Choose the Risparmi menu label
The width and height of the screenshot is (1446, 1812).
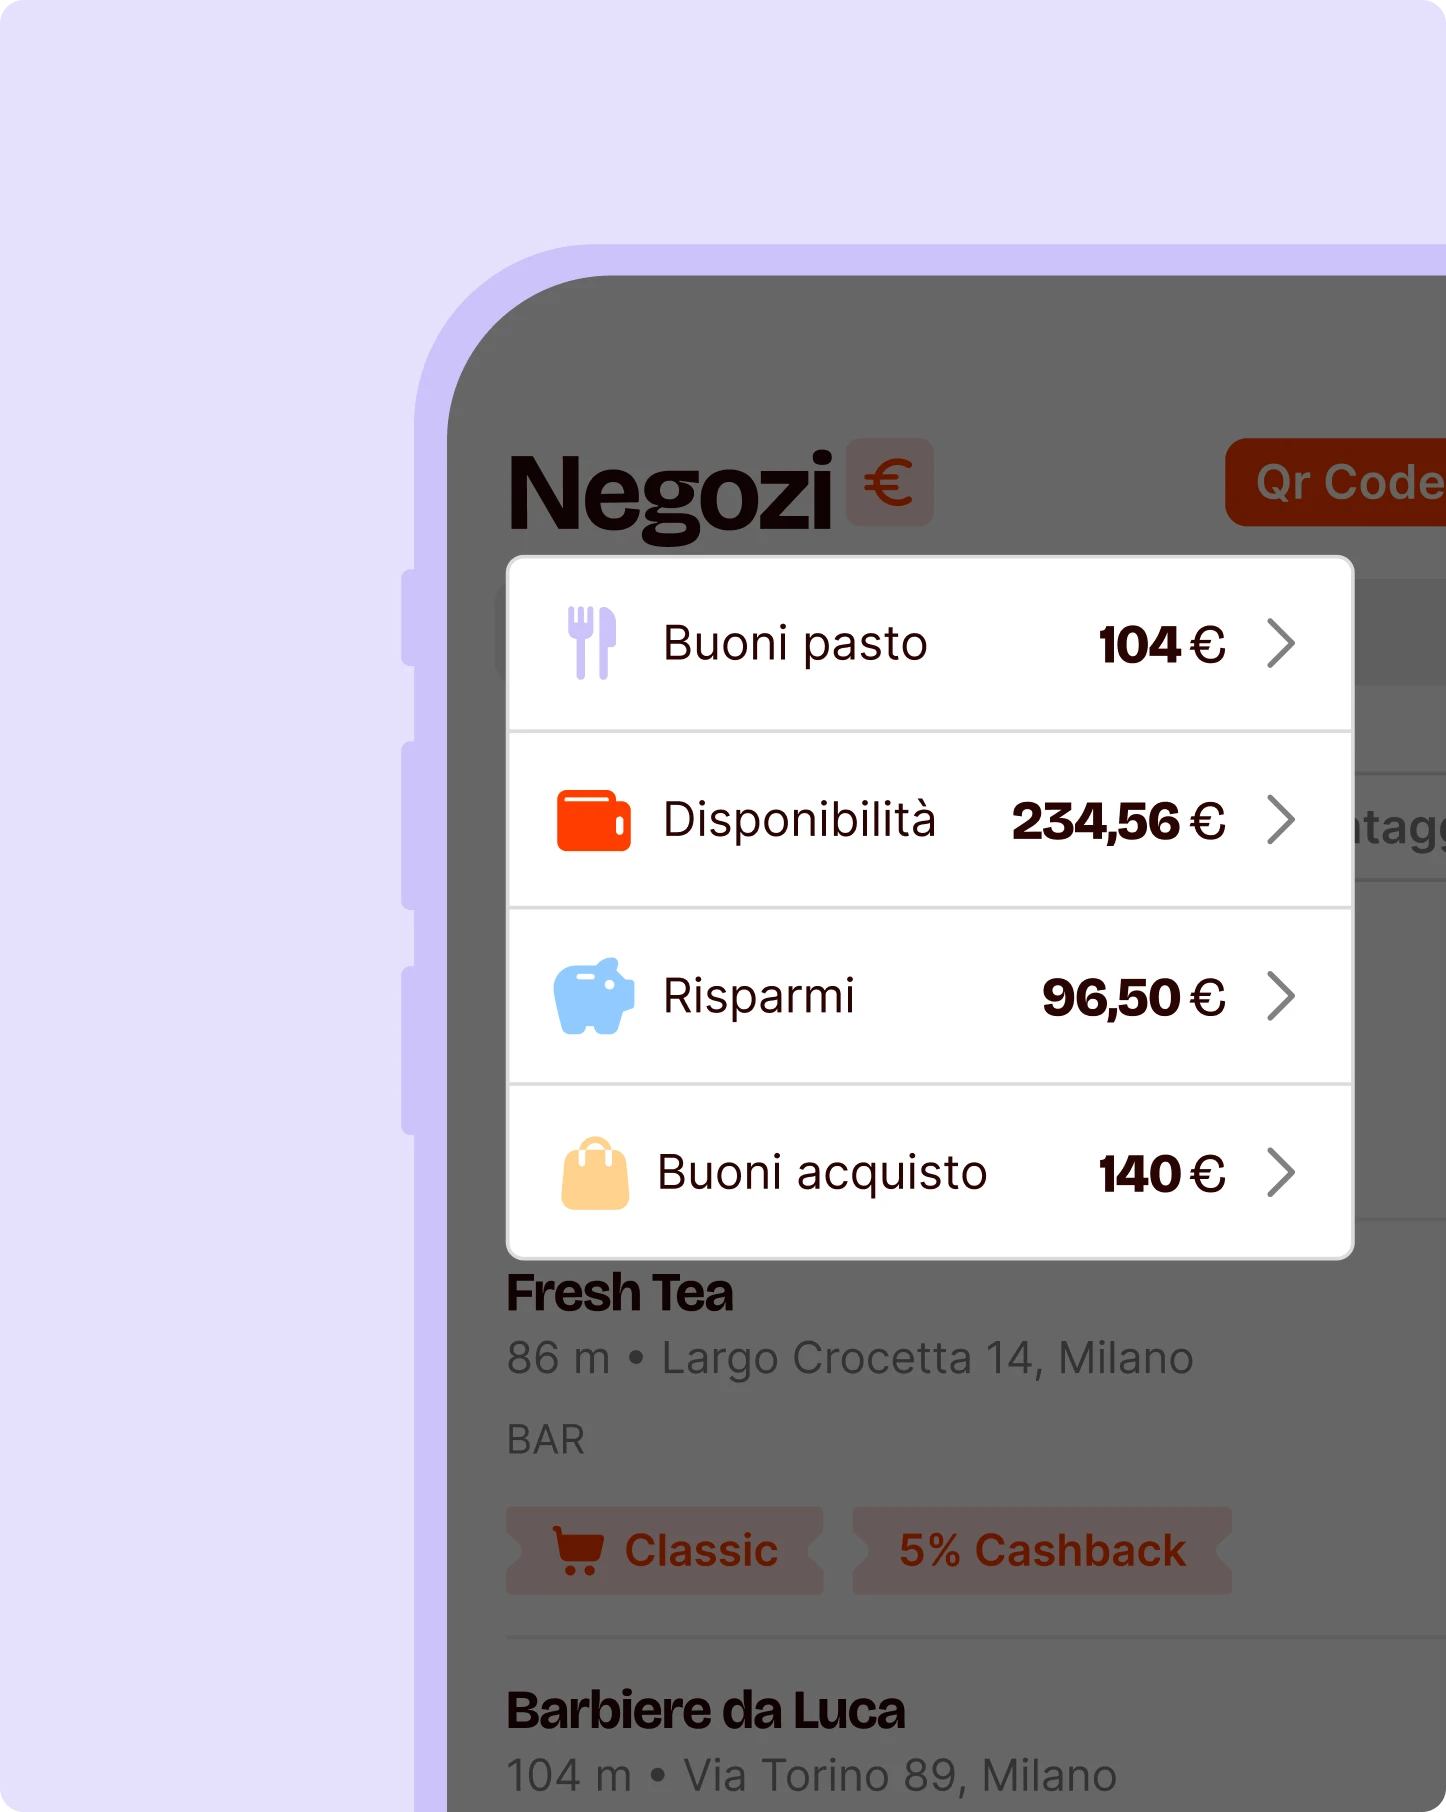pos(758,996)
